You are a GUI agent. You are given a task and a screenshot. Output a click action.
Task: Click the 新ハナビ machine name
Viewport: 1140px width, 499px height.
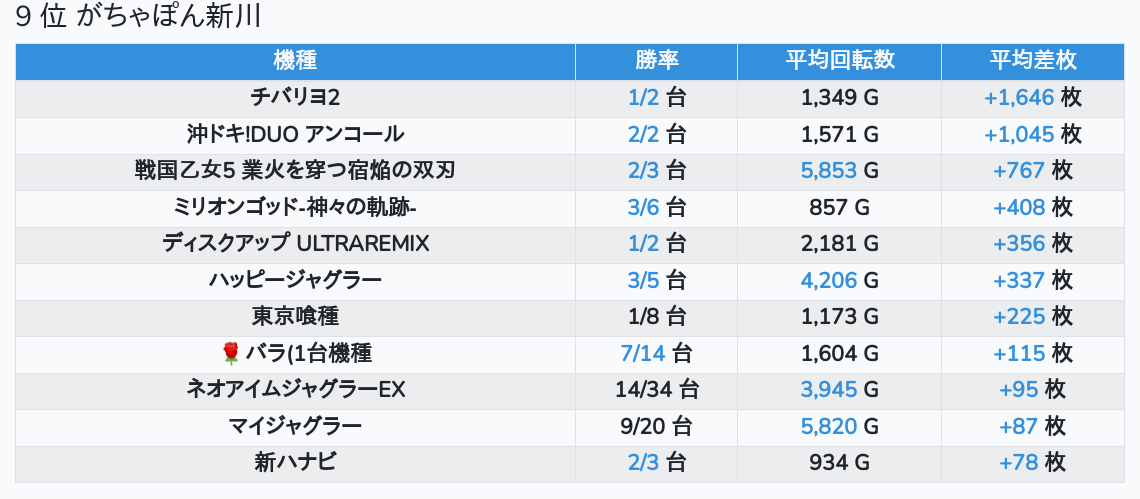(295, 463)
